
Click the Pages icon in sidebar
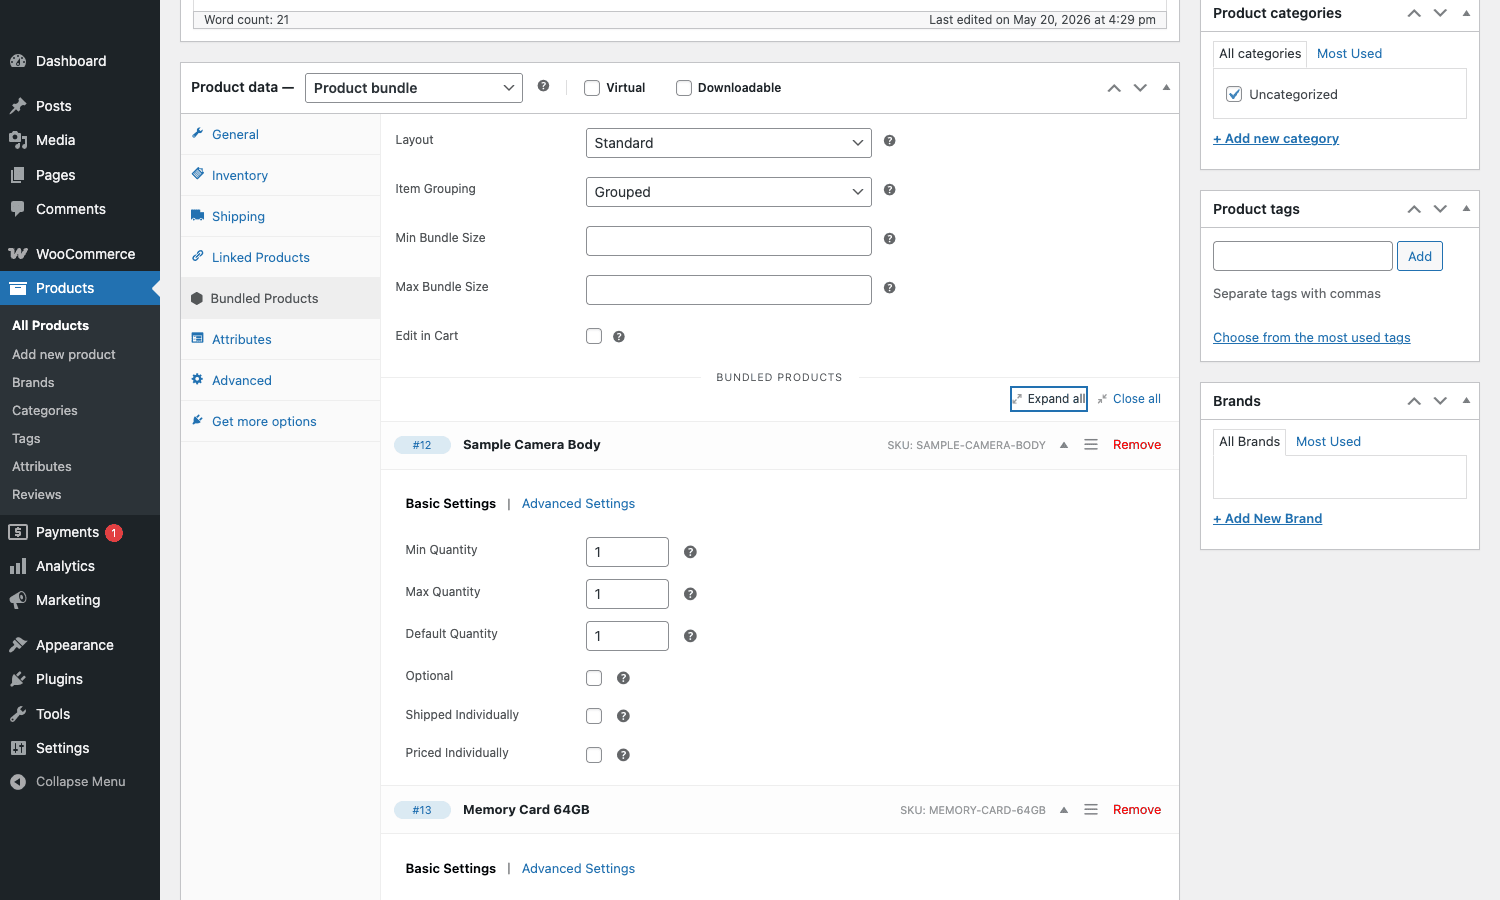18,175
